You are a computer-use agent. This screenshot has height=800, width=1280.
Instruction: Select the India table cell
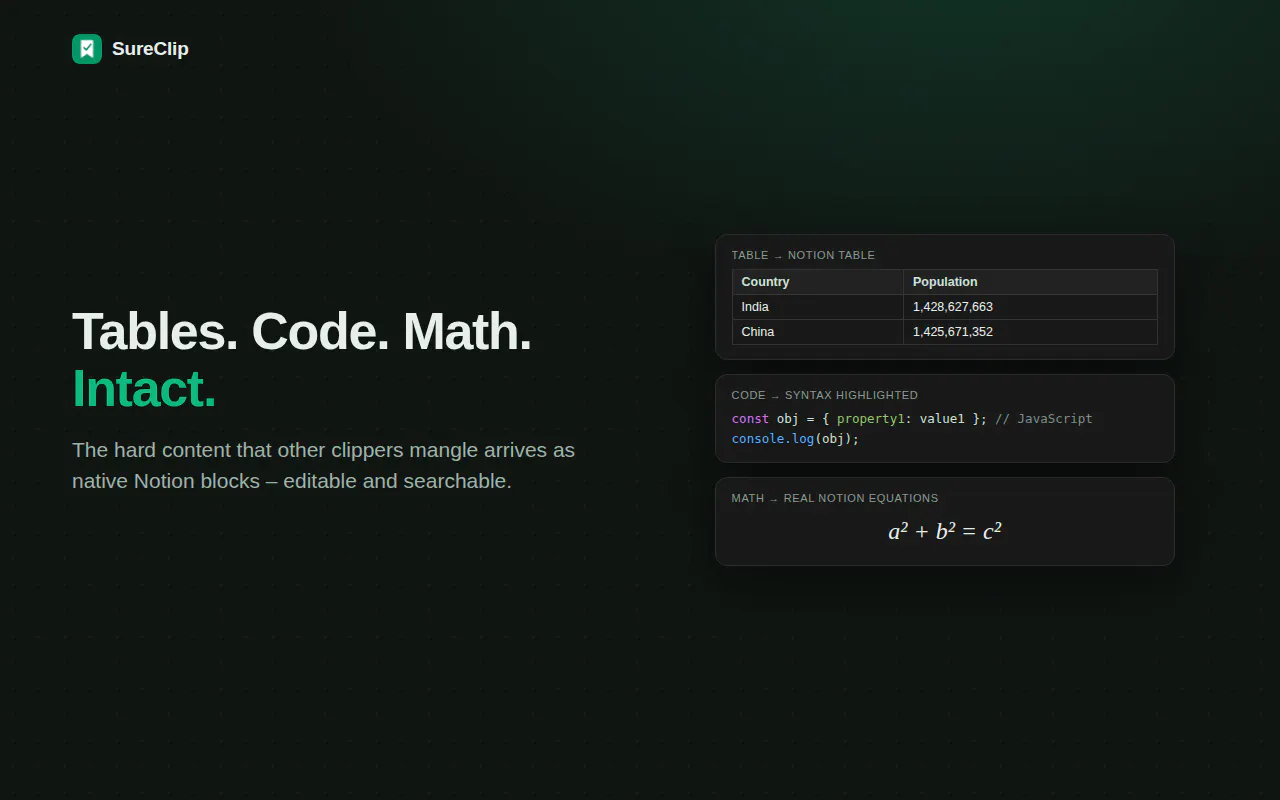pyautogui.click(x=818, y=307)
